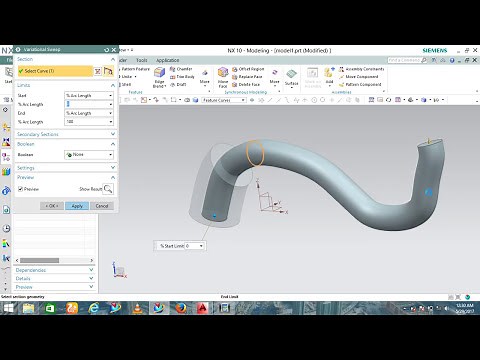The height and width of the screenshot is (360, 480).
Task: Click the Add component icon
Action: tap(329, 73)
